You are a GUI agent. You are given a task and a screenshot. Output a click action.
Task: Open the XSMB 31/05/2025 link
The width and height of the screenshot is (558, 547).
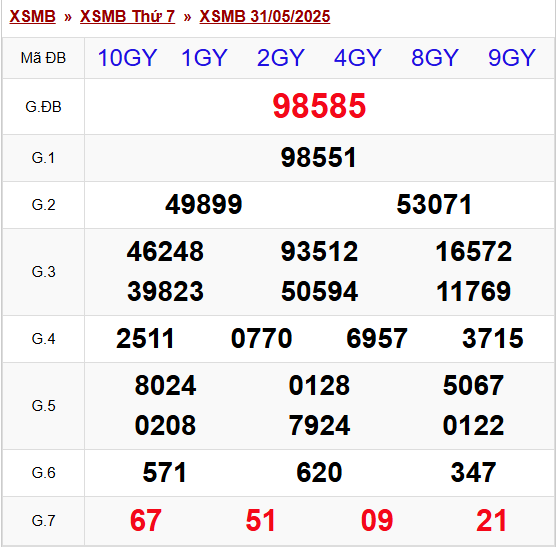(265, 16)
